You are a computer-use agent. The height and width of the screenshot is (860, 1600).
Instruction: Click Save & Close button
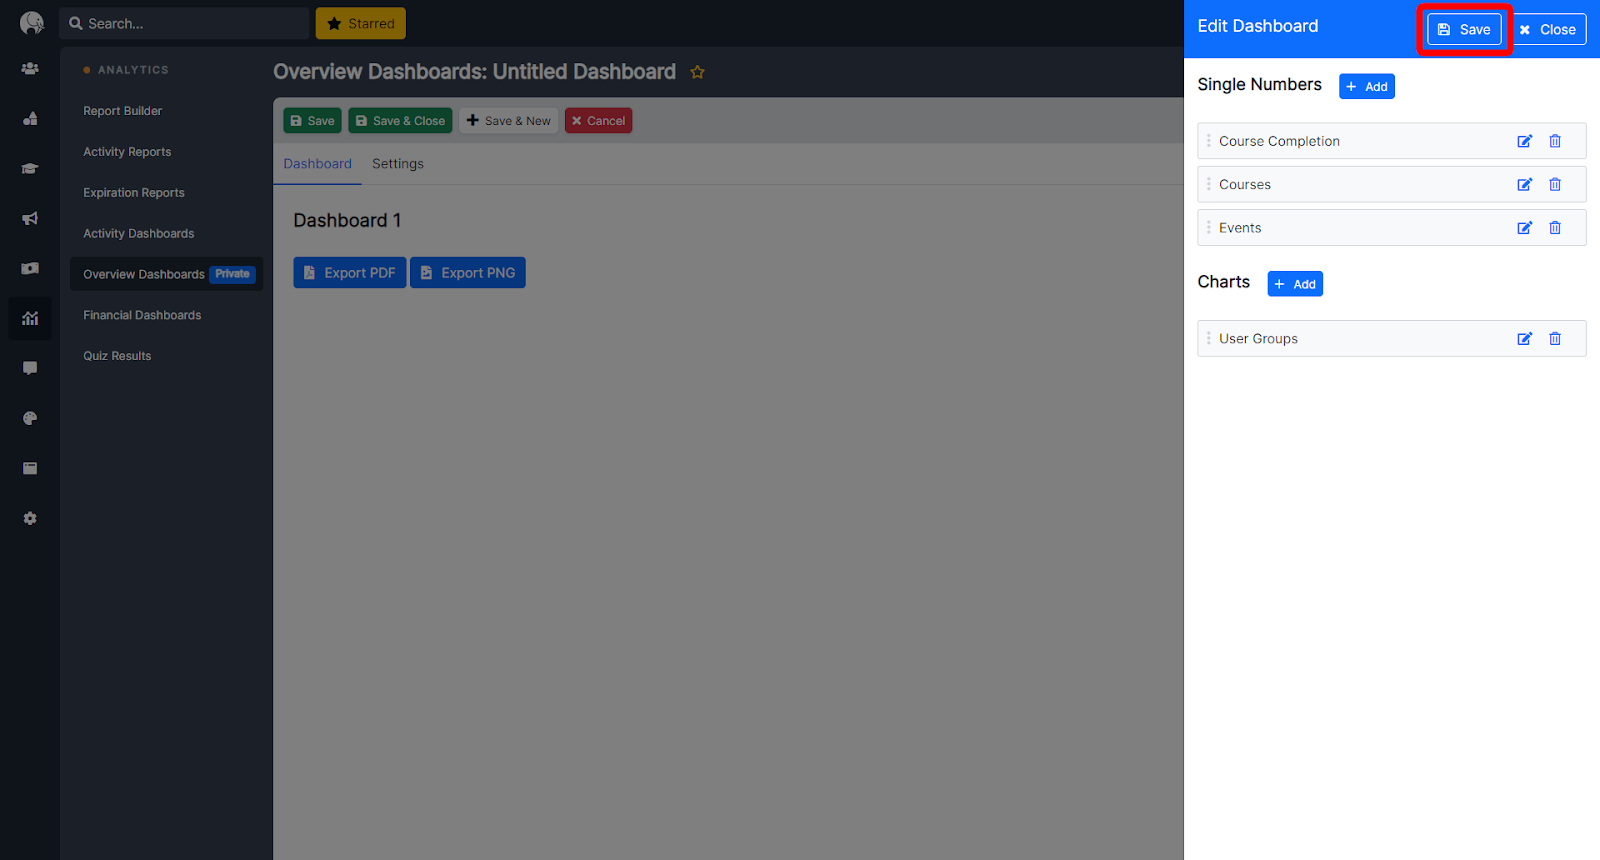pyautogui.click(x=400, y=121)
